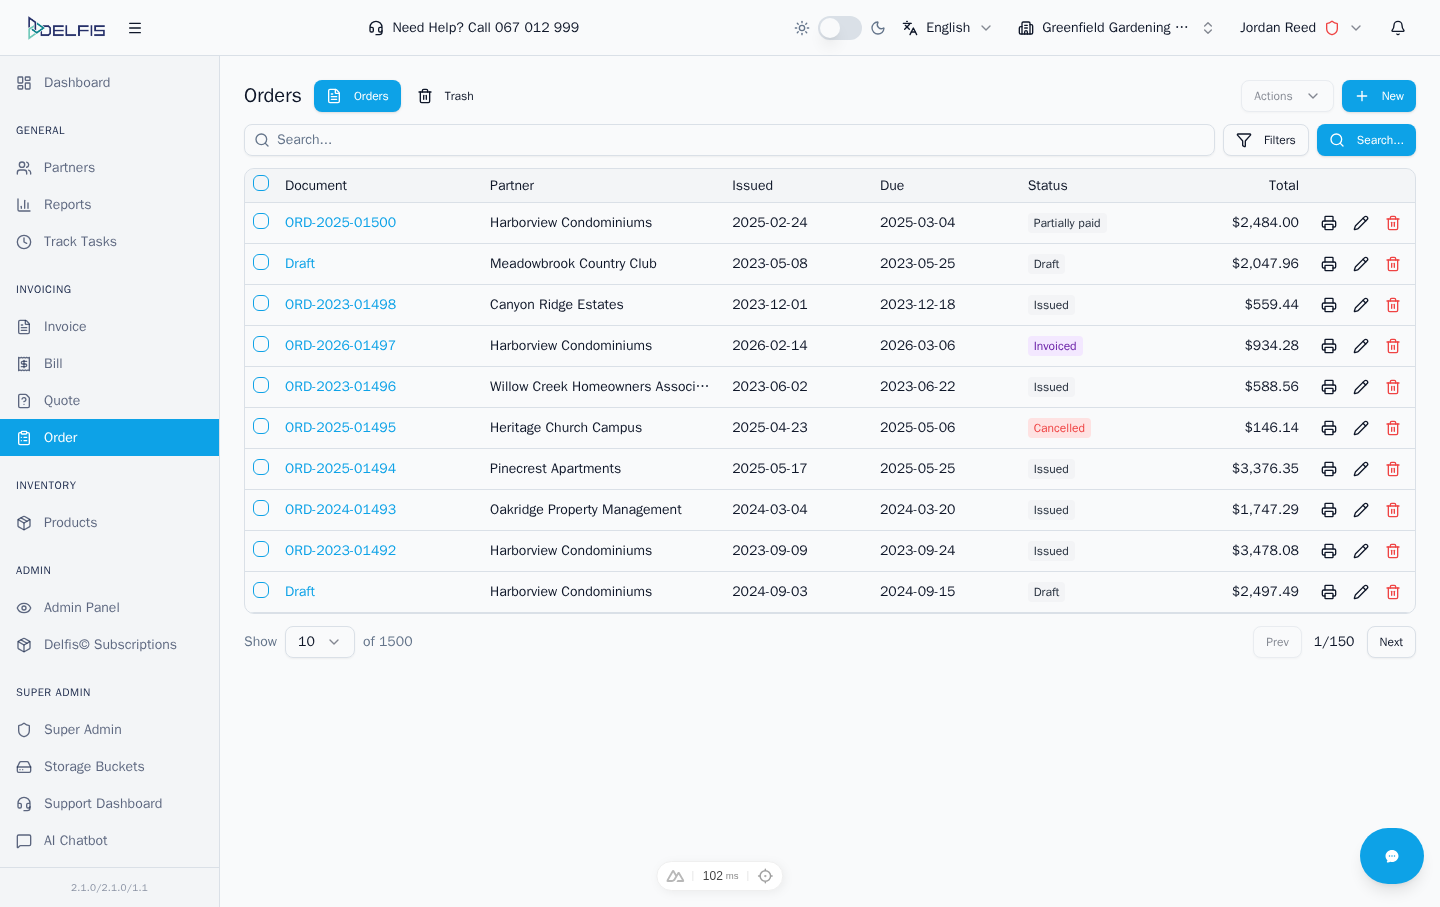Toggle dark mode switch

point(840,27)
